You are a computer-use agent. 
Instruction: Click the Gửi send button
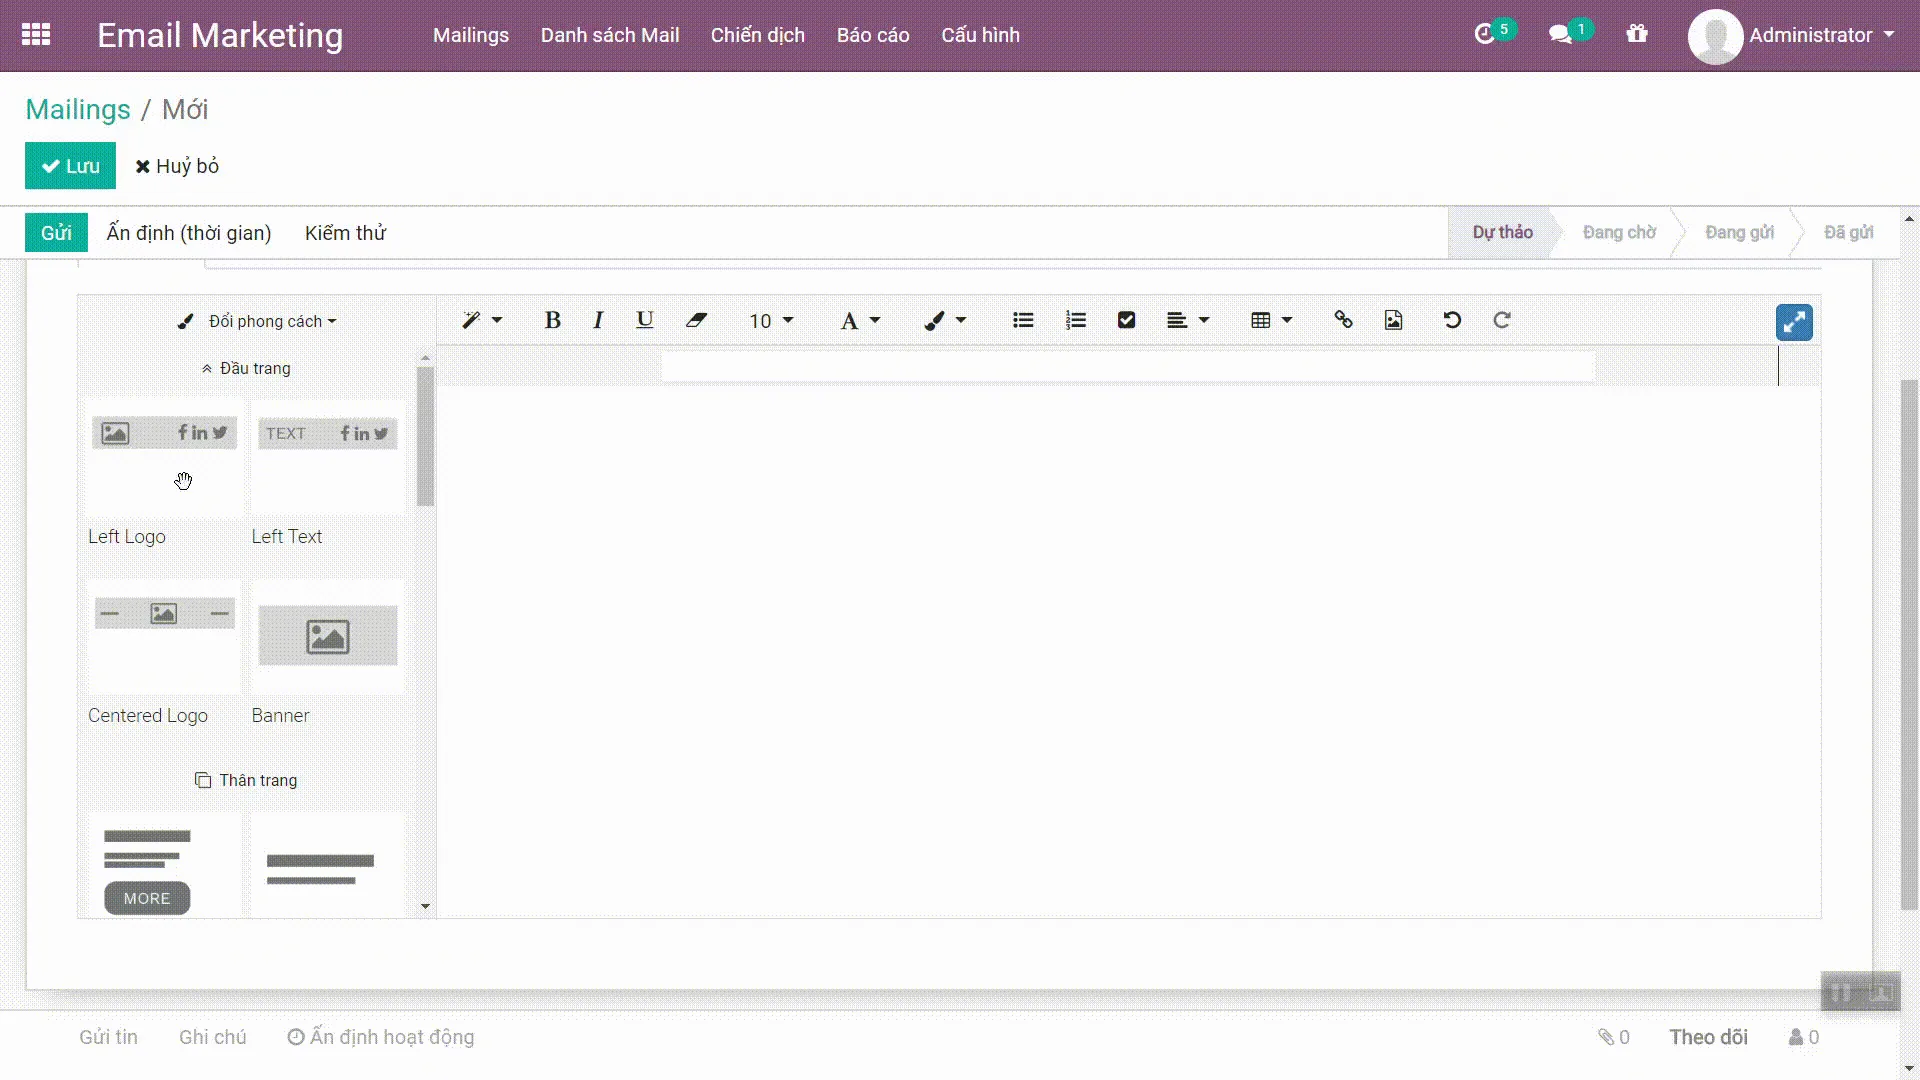coord(56,233)
